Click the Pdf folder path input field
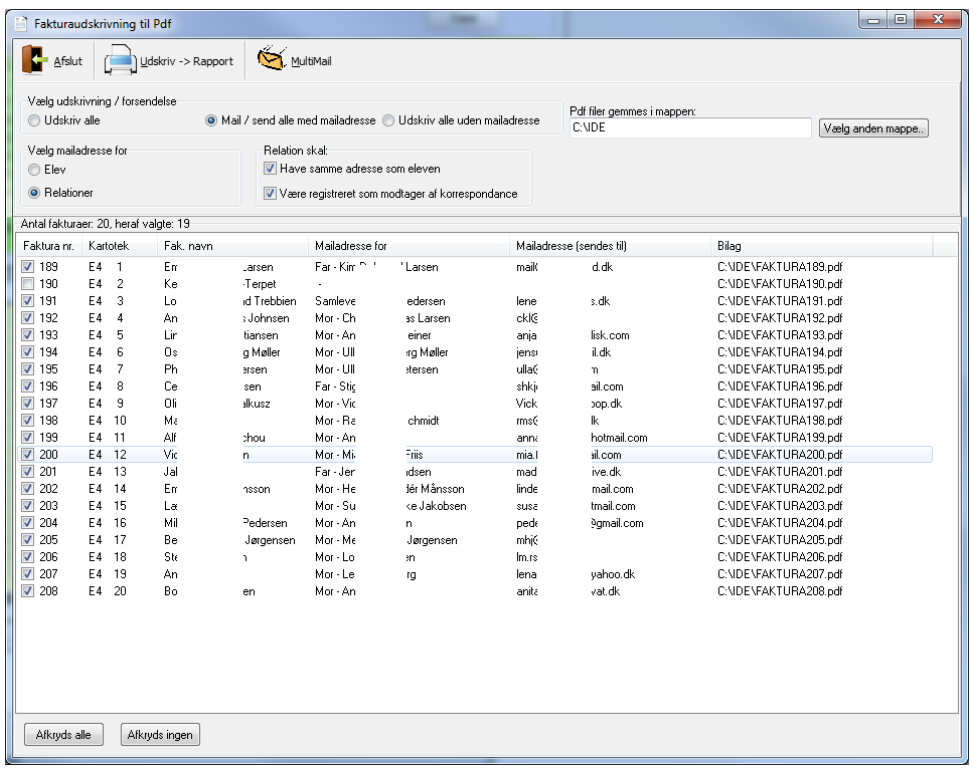The height and width of the screenshot is (781, 973). [690, 128]
